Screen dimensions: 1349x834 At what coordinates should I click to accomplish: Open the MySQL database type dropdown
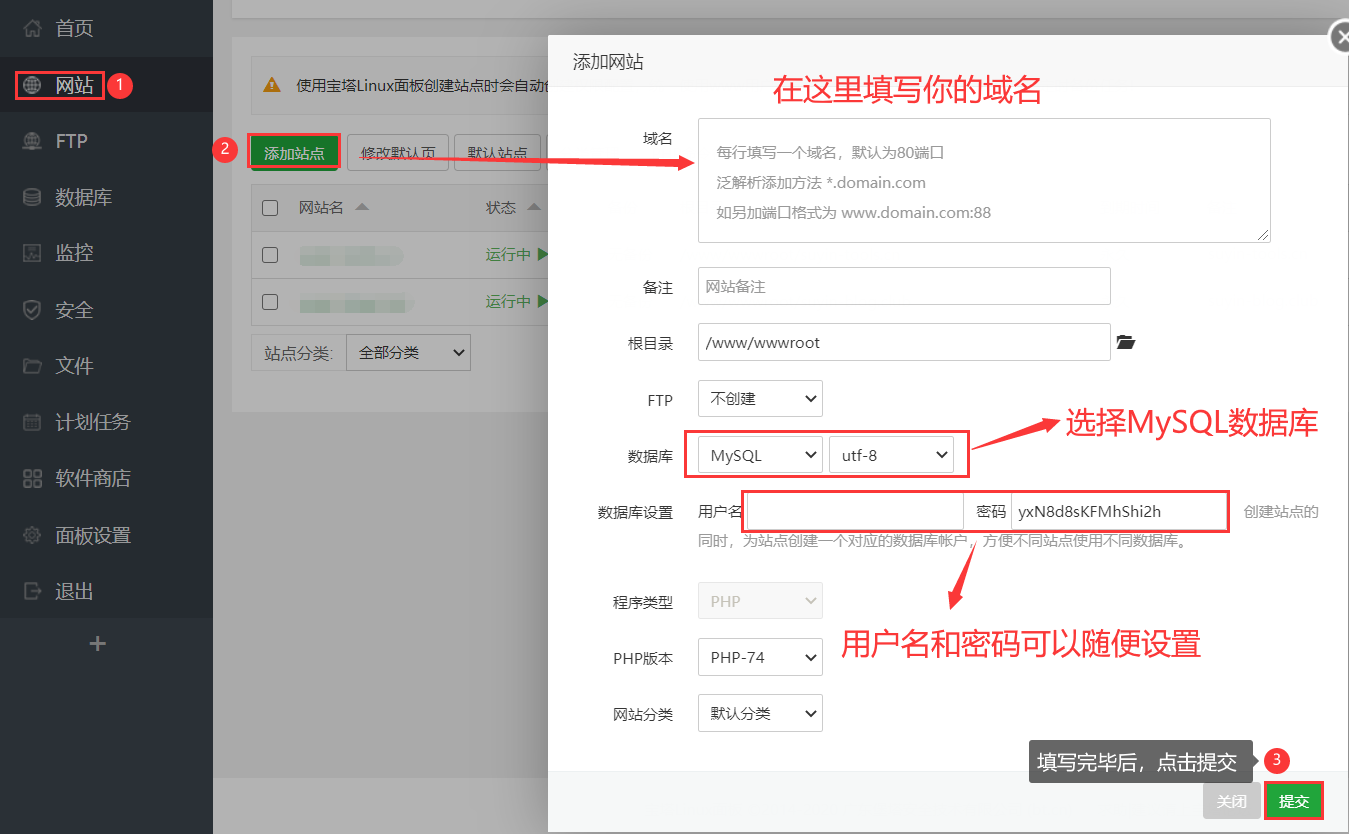760,455
